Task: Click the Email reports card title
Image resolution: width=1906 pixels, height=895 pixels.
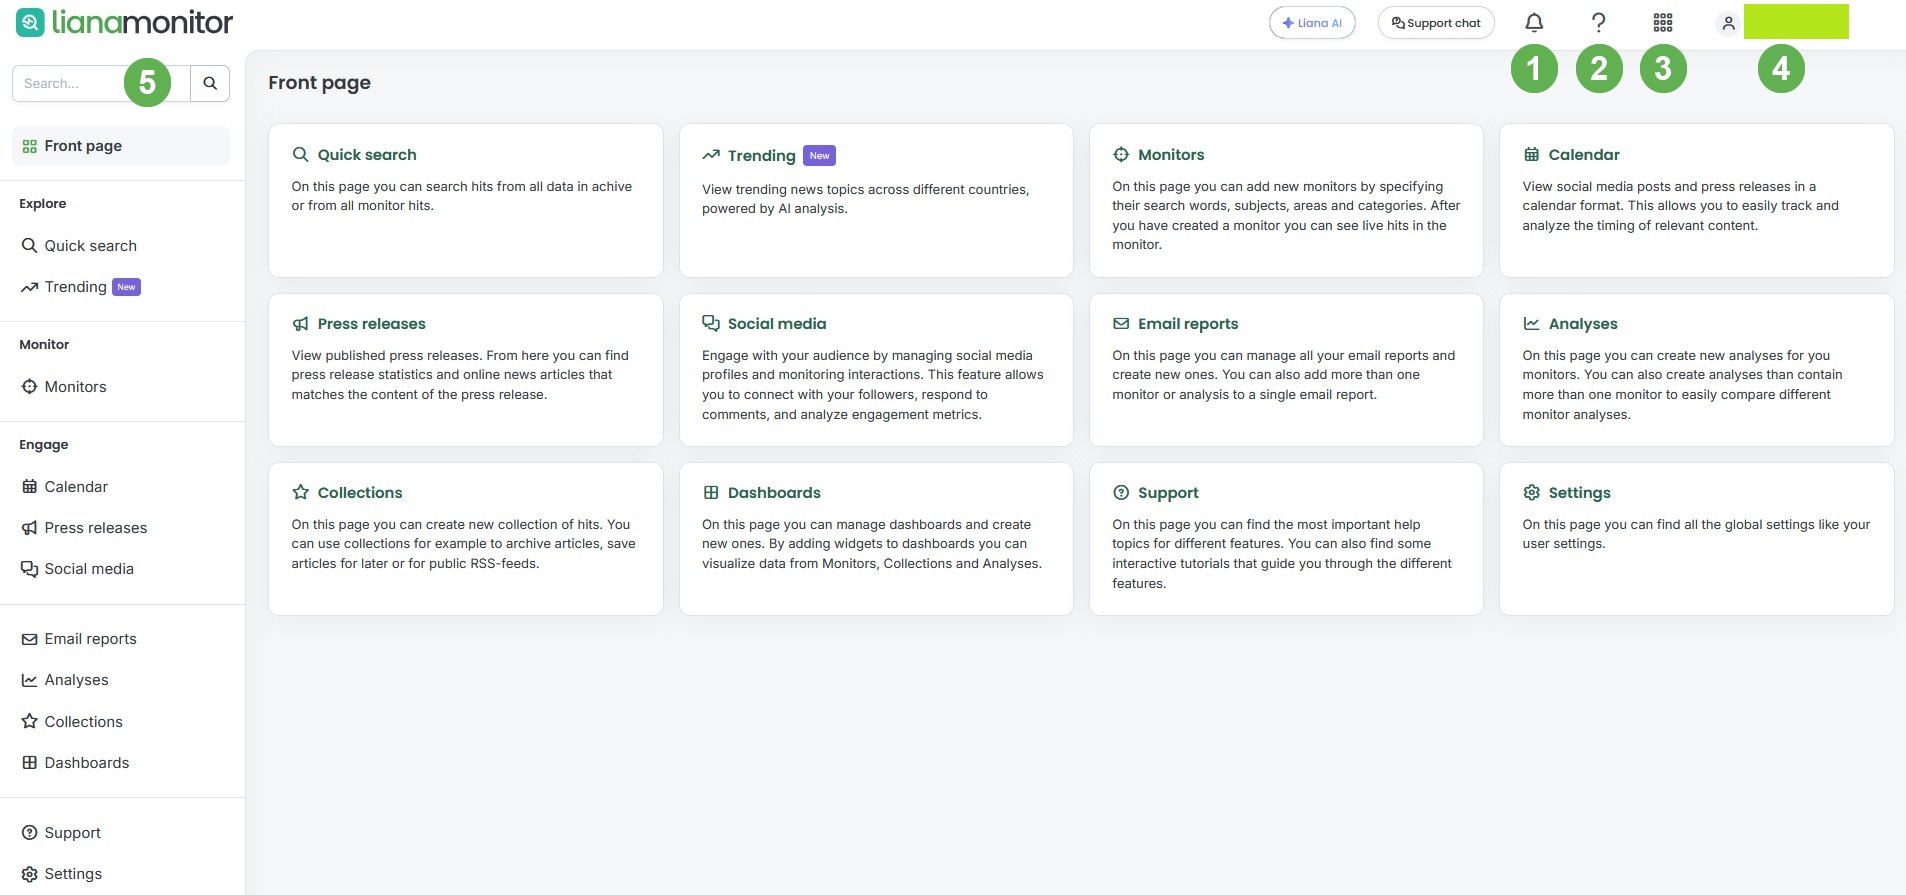Action: coord(1188,324)
